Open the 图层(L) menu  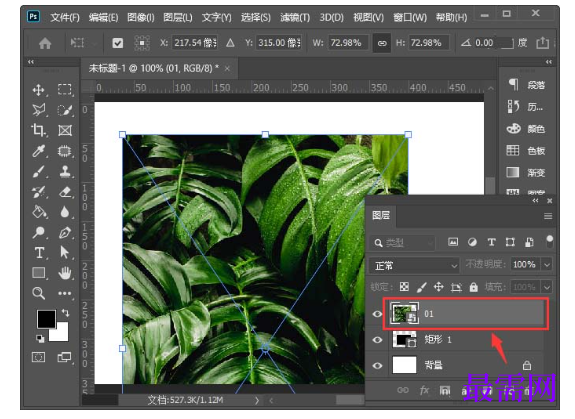pyautogui.click(x=178, y=17)
